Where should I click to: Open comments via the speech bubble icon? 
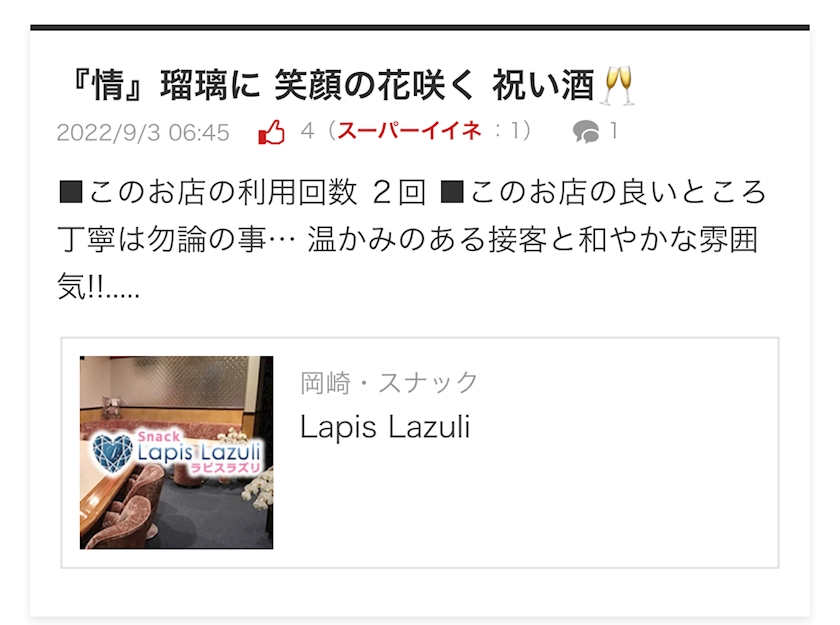coord(586,131)
